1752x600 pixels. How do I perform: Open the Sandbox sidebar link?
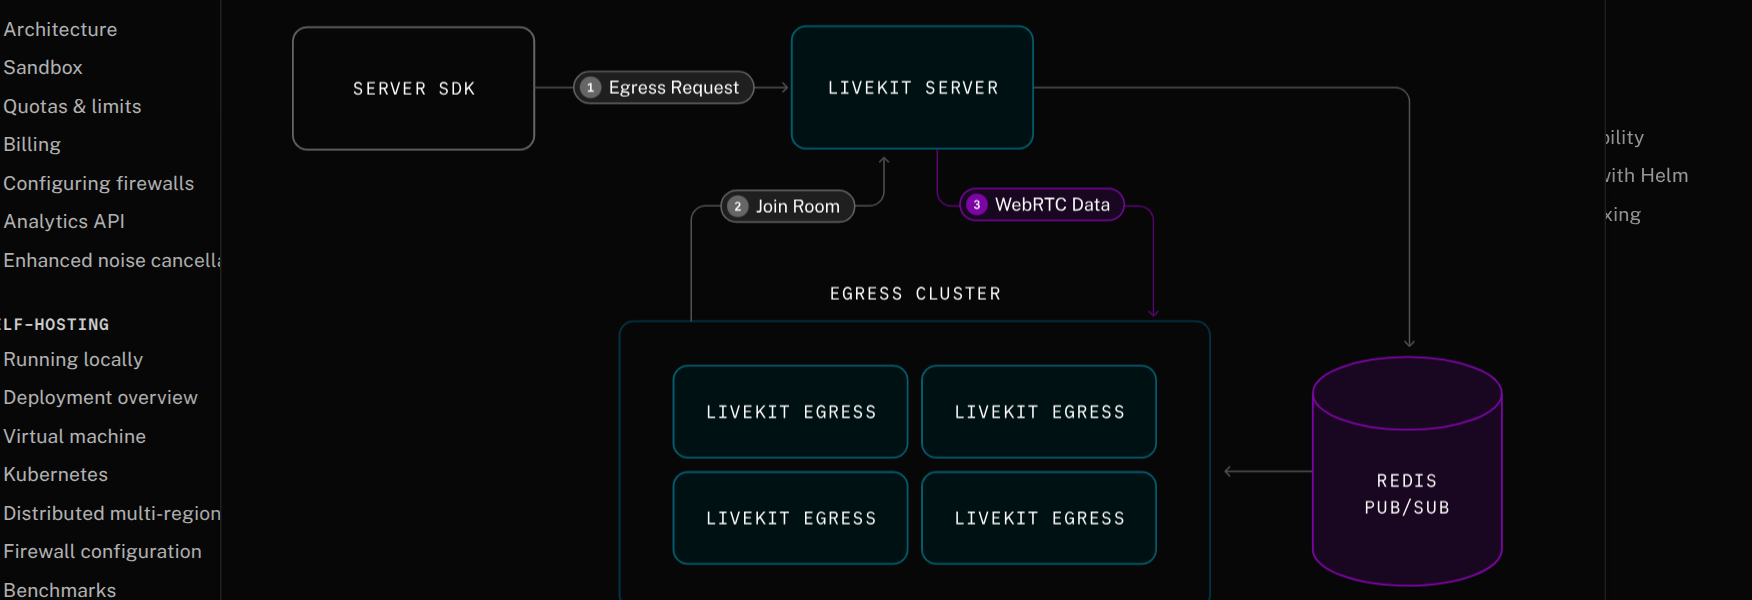pos(43,67)
